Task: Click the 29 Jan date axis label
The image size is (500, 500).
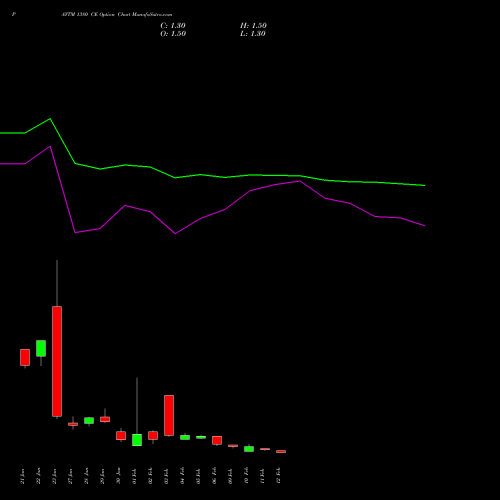Action: pos(102,476)
